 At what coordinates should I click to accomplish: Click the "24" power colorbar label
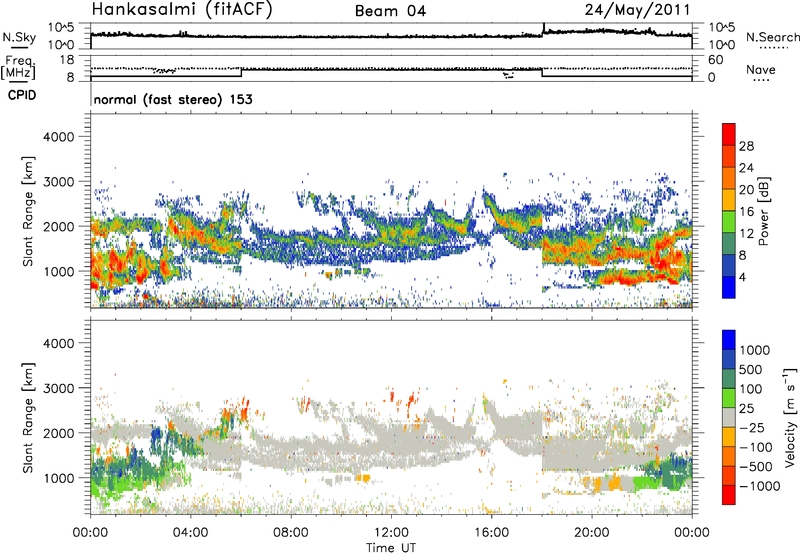(x=746, y=168)
